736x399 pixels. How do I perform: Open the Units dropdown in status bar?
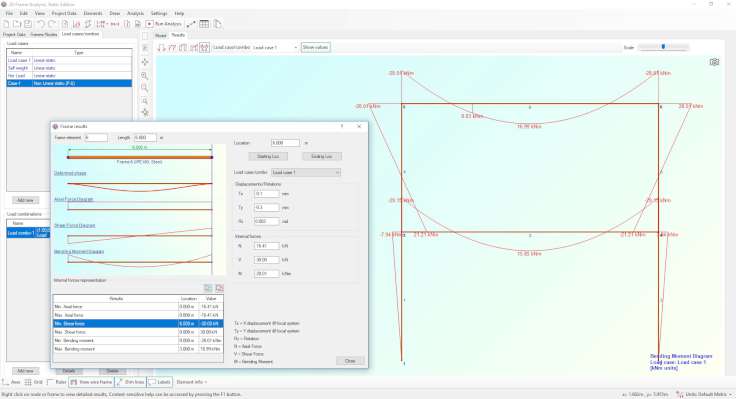point(705,394)
